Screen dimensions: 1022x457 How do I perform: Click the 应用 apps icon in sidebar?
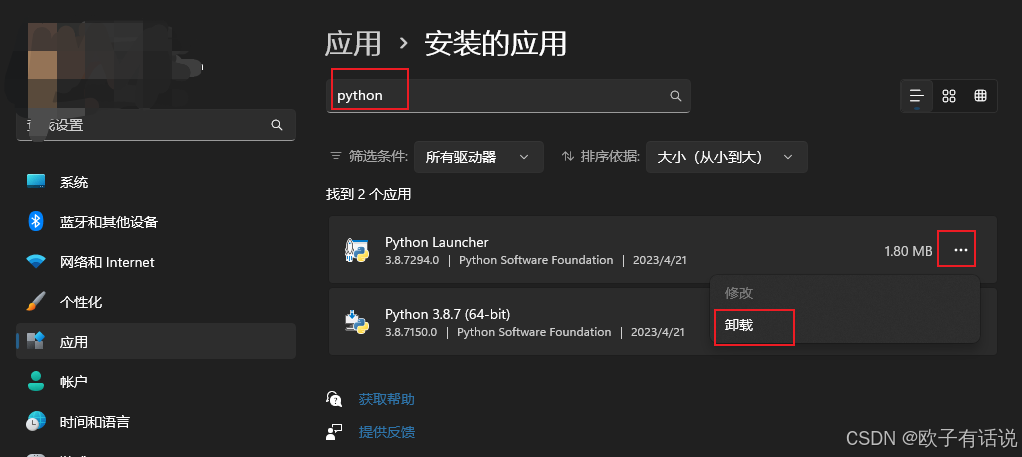click(x=36, y=342)
